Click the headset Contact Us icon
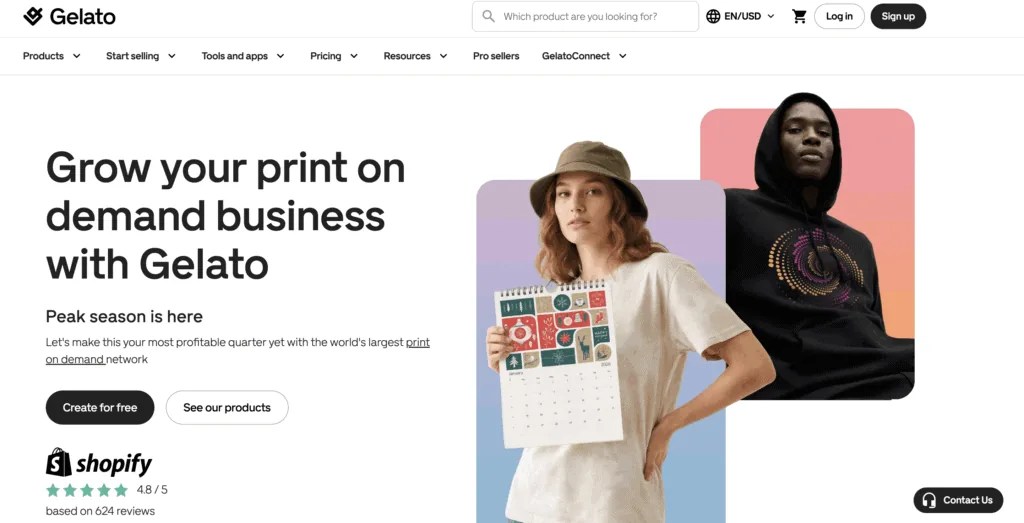 click(x=929, y=500)
